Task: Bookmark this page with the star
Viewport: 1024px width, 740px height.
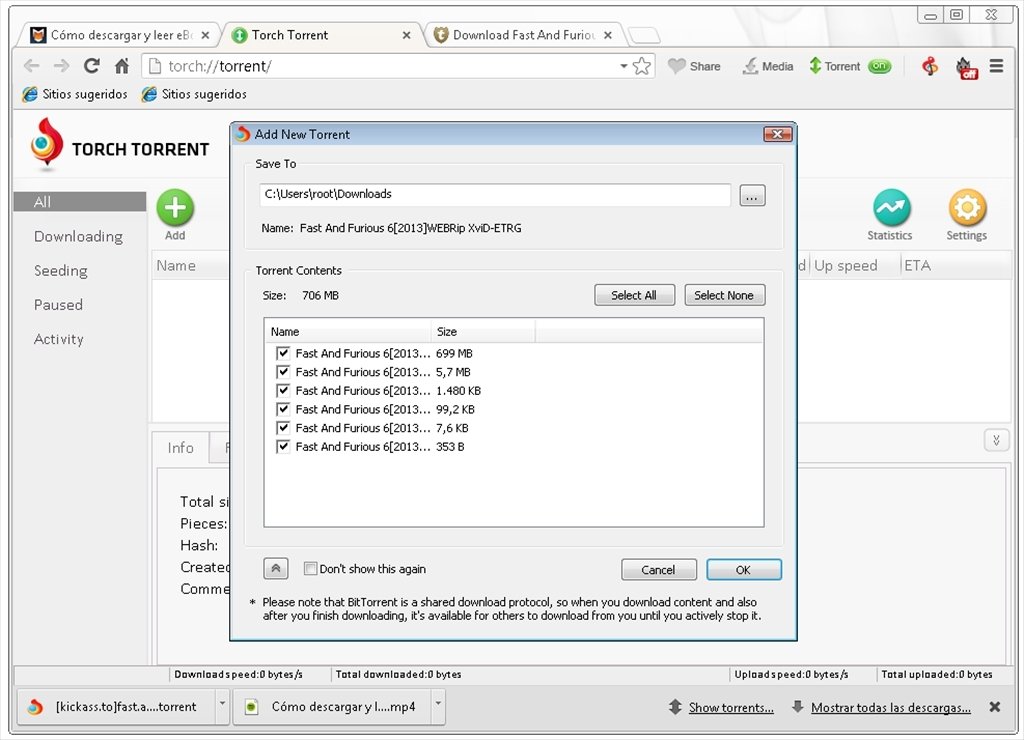Action: 642,66
